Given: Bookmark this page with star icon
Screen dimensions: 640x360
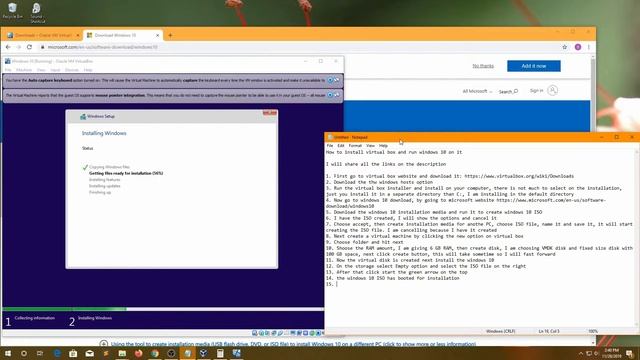Looking at the screenshot, I should click(565, 47).
